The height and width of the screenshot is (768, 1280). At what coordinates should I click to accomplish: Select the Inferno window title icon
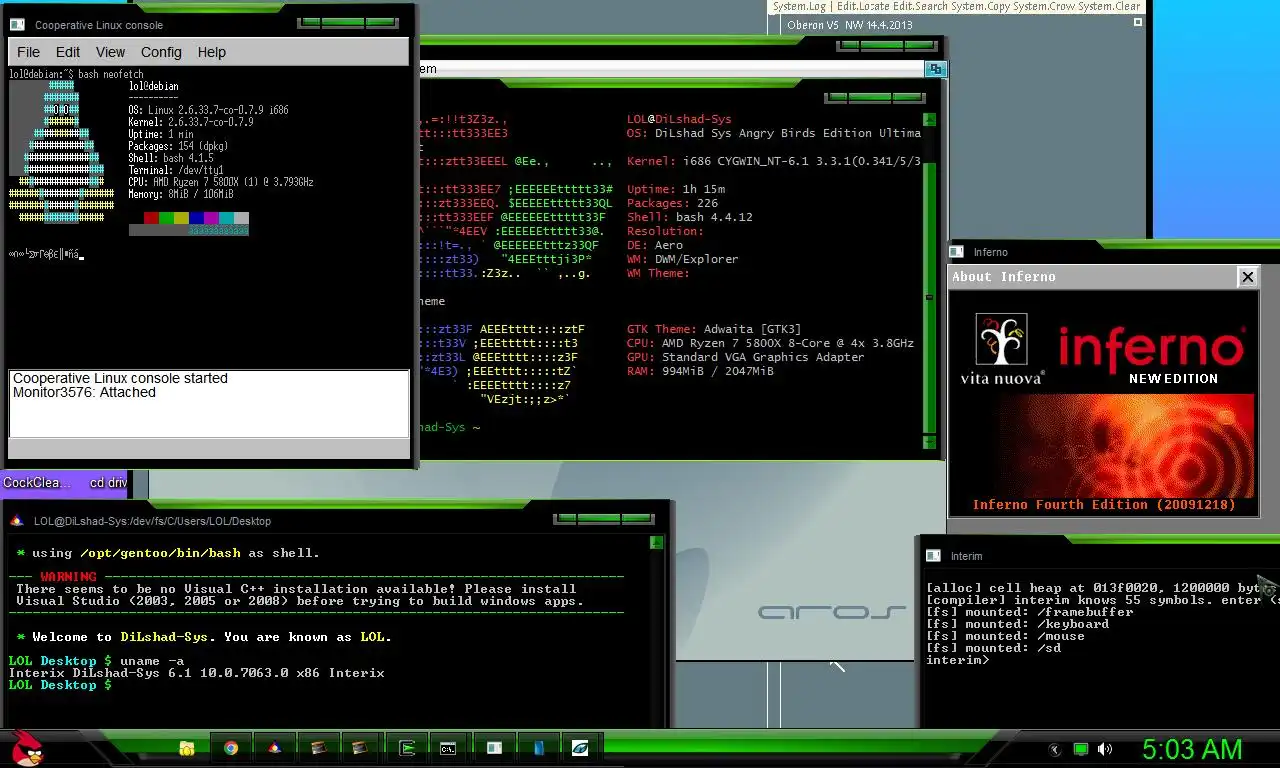pyautogui.click(x=956, y=252)
